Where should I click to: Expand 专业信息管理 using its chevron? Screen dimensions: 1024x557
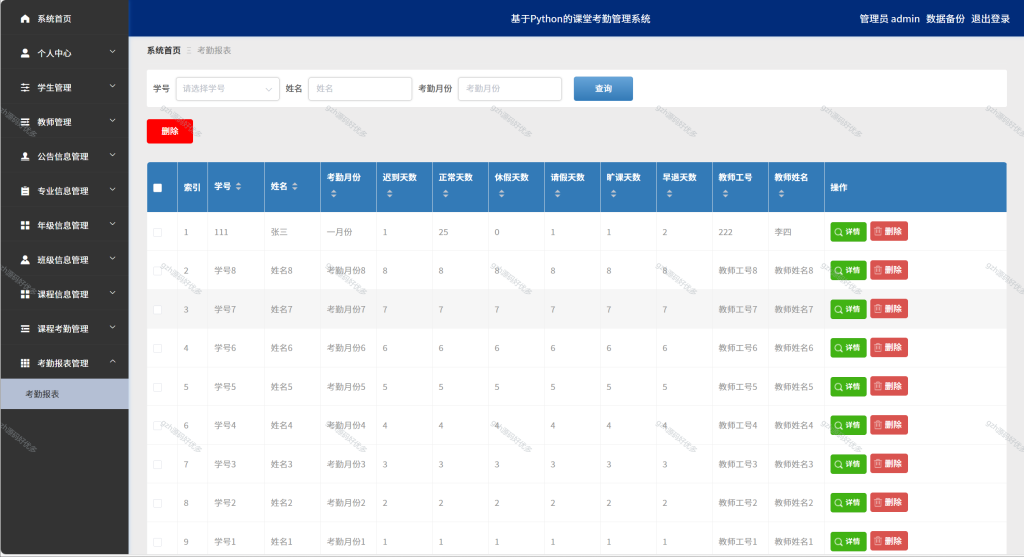[x=112, y=190]
